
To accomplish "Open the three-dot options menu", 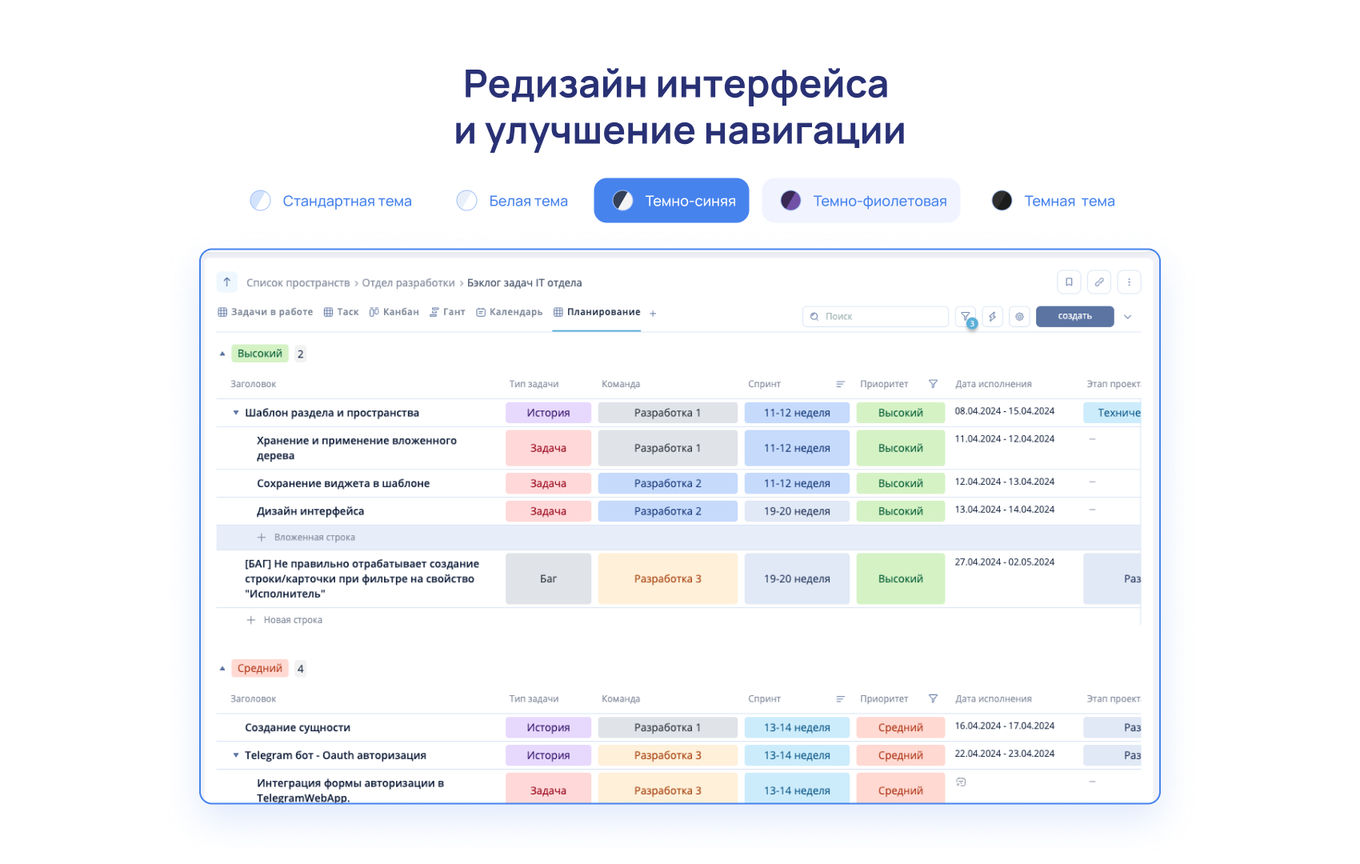I will [x=1129, y=282].
